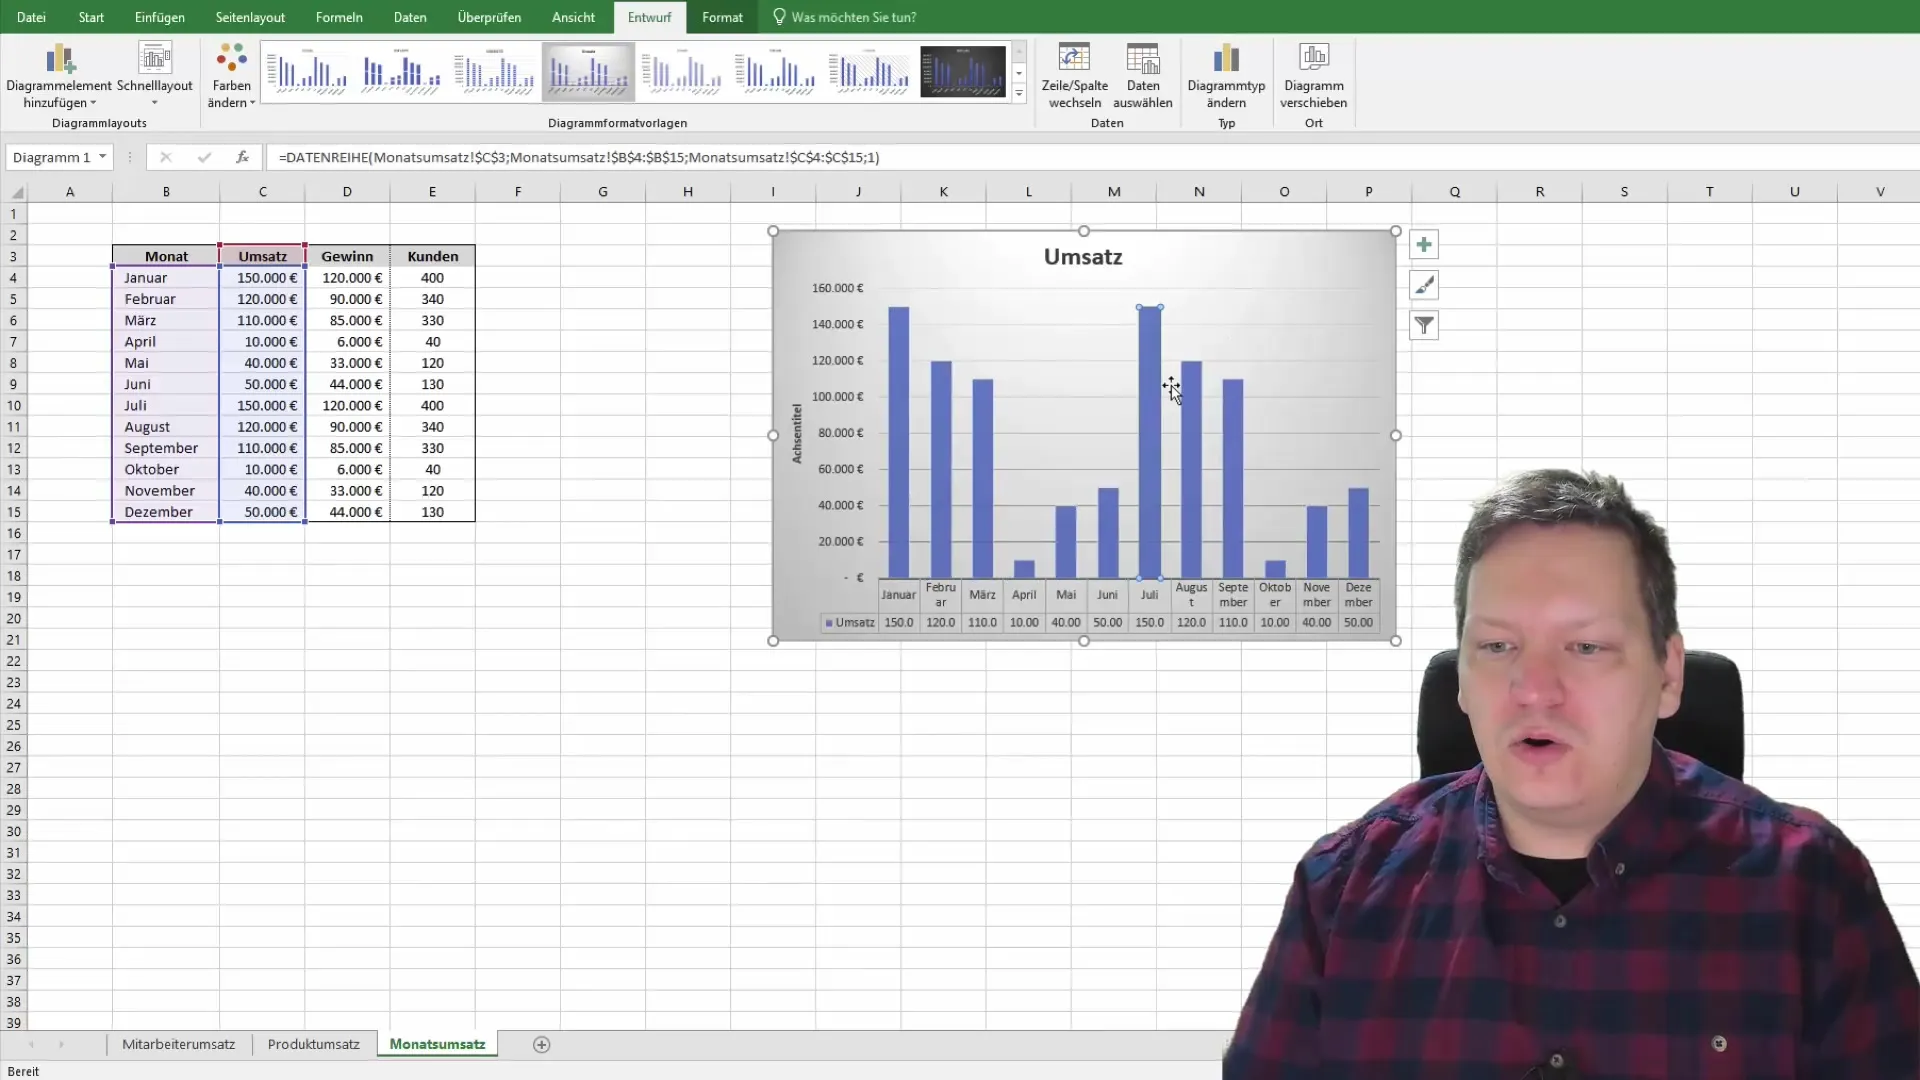Select the Dezember cell
Image resolution: width=1920 pixels, height=1080 pixels.
tap(166, 512)
